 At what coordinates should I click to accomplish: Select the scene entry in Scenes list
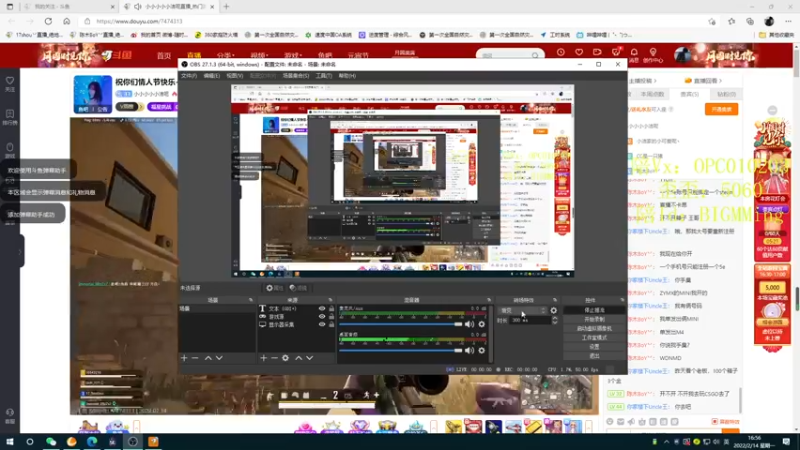pyautogui.click(x=217, y=309)
